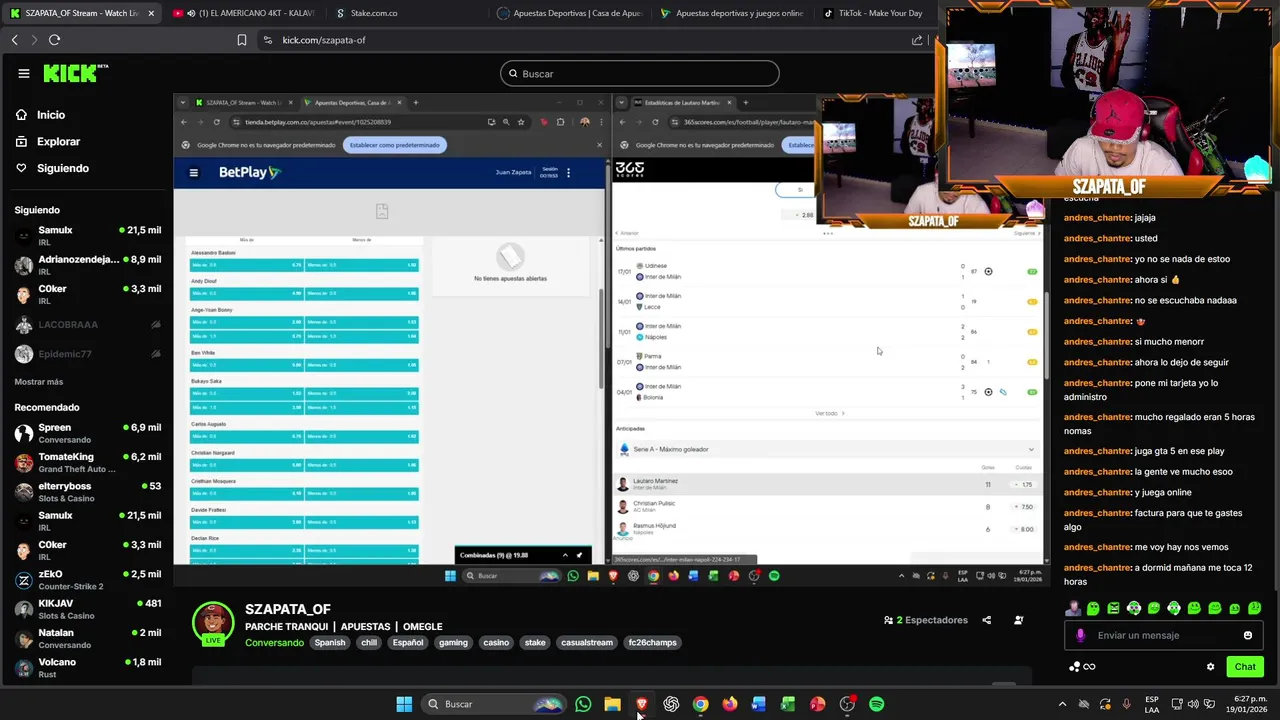Viewport: 1280px width, 720px height.
Task: Click the stake tag
Action: 535,643
